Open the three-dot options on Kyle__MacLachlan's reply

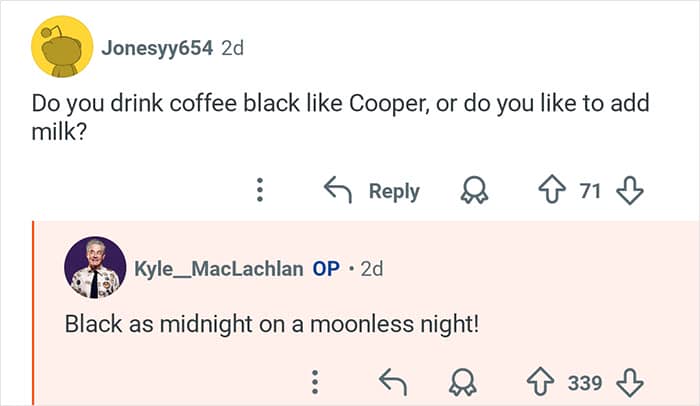(x=316, y=381)
